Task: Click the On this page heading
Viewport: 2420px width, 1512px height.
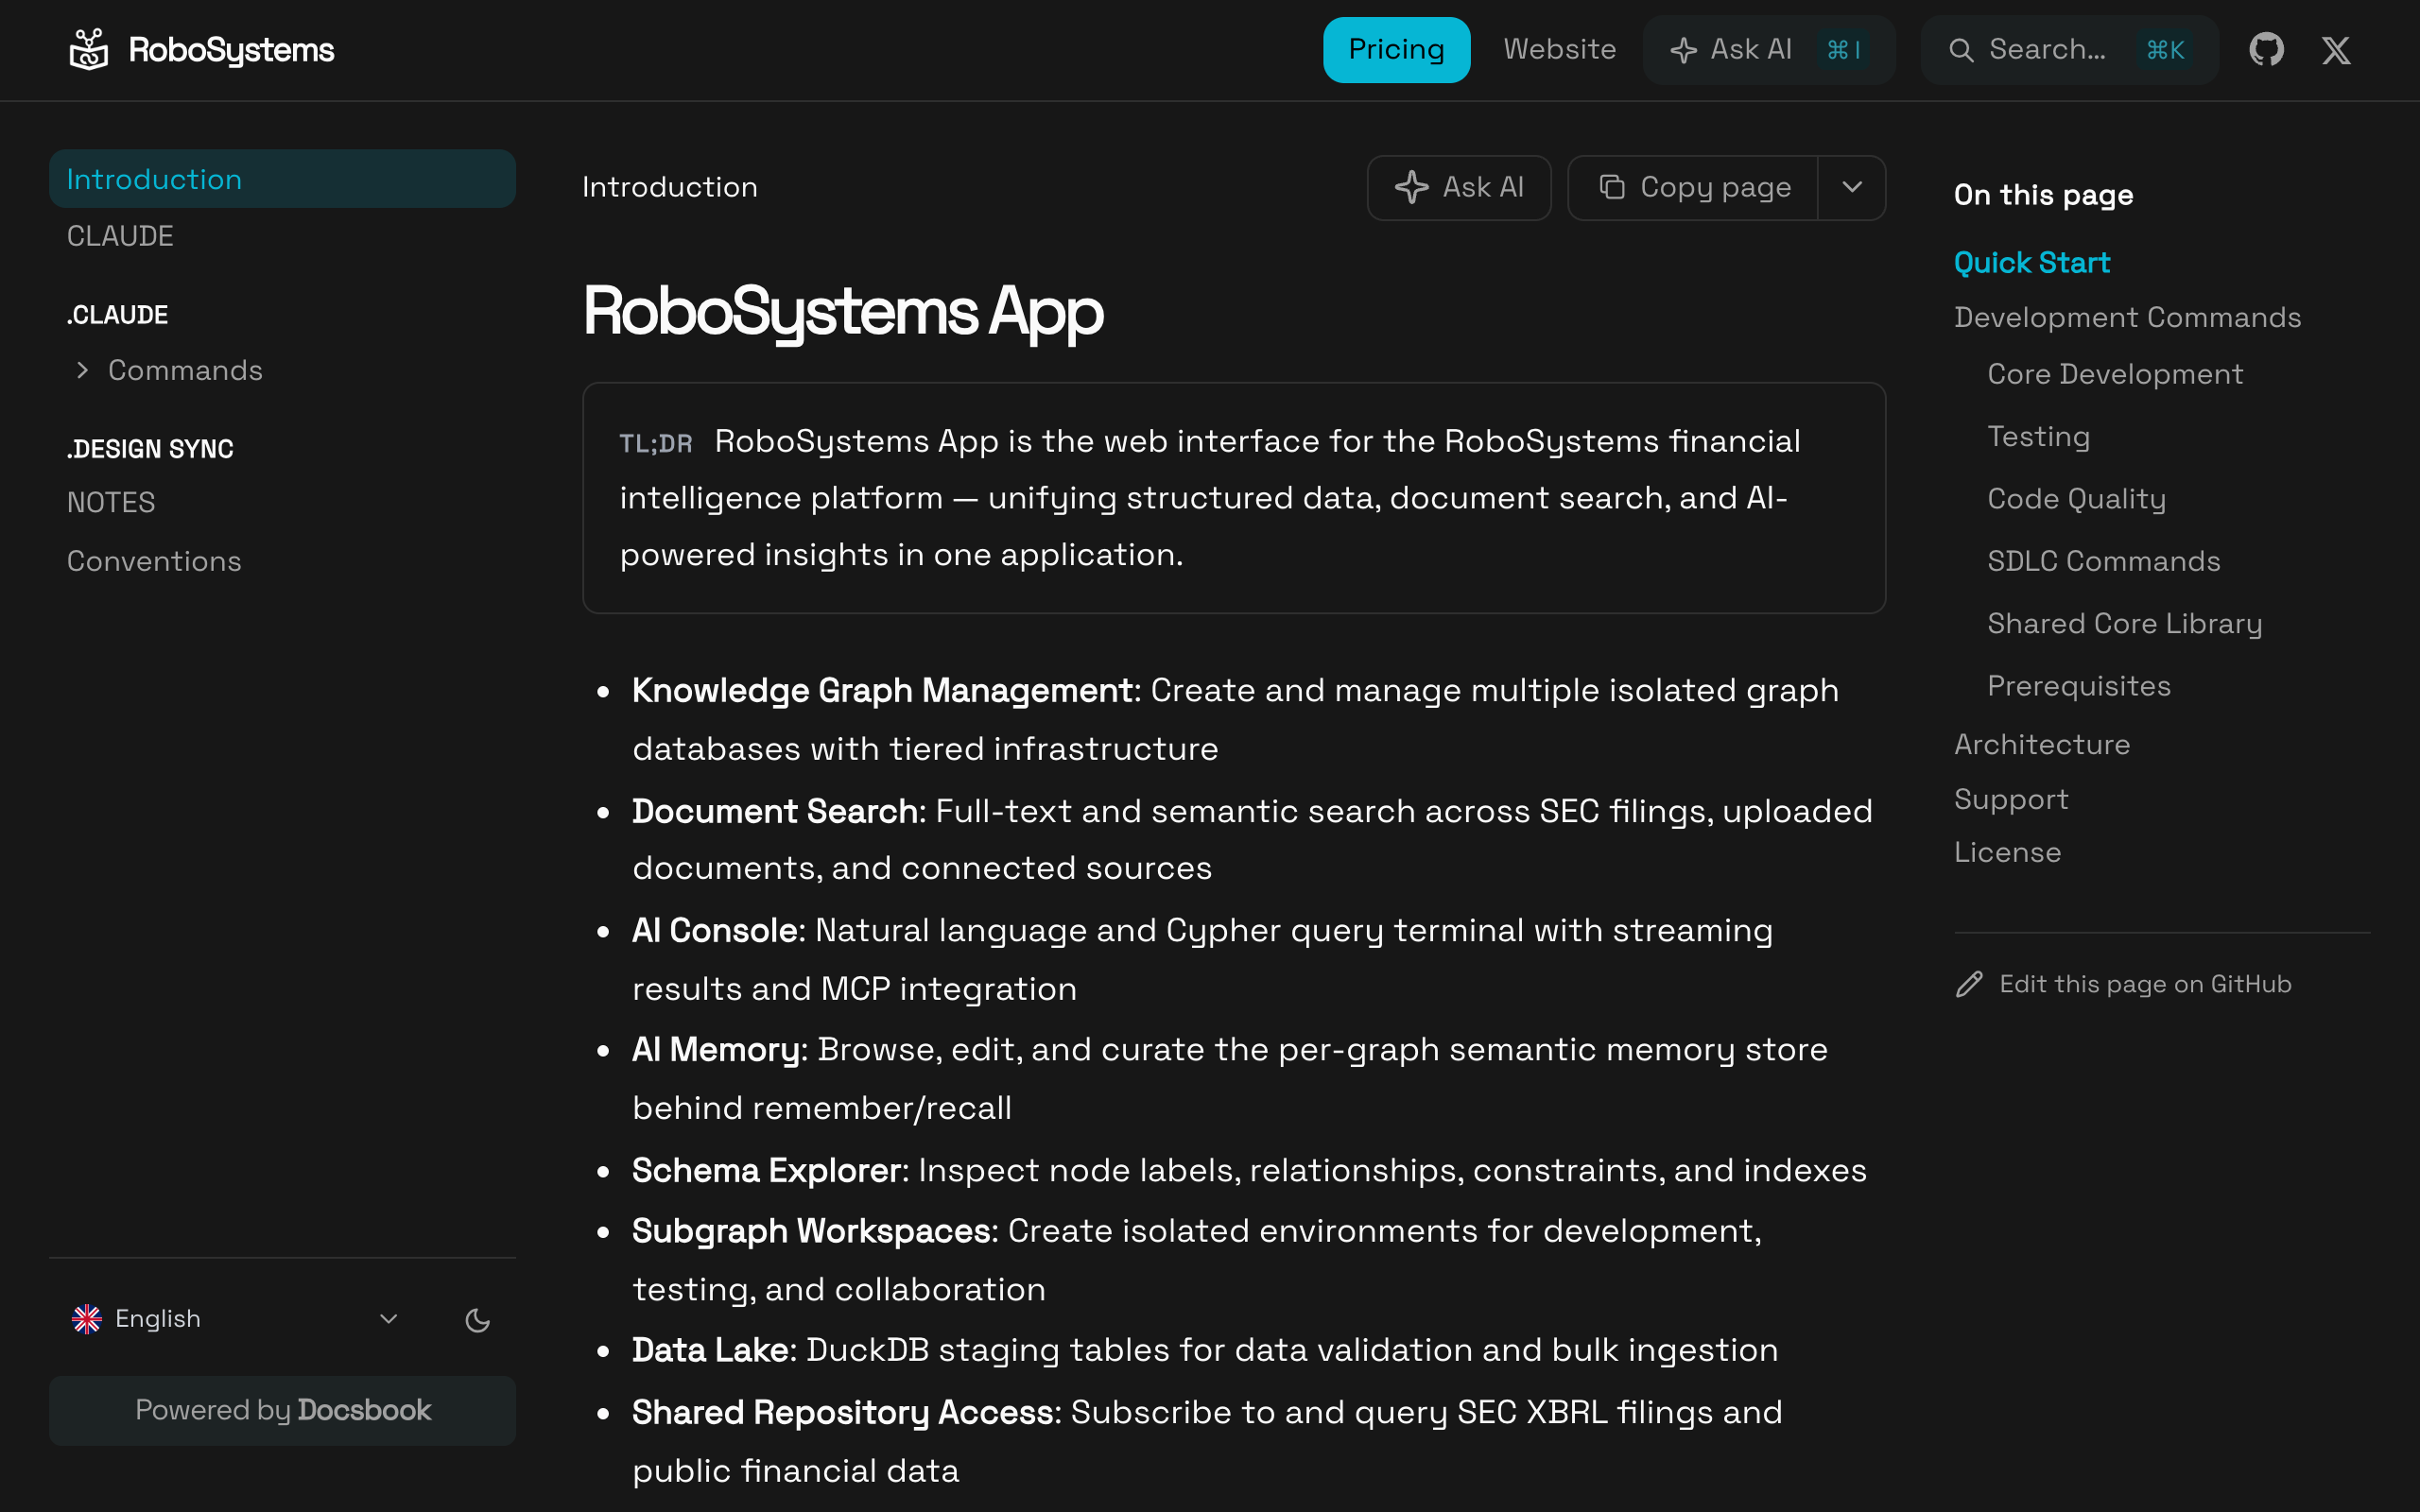Action: tap(2043, 195)
